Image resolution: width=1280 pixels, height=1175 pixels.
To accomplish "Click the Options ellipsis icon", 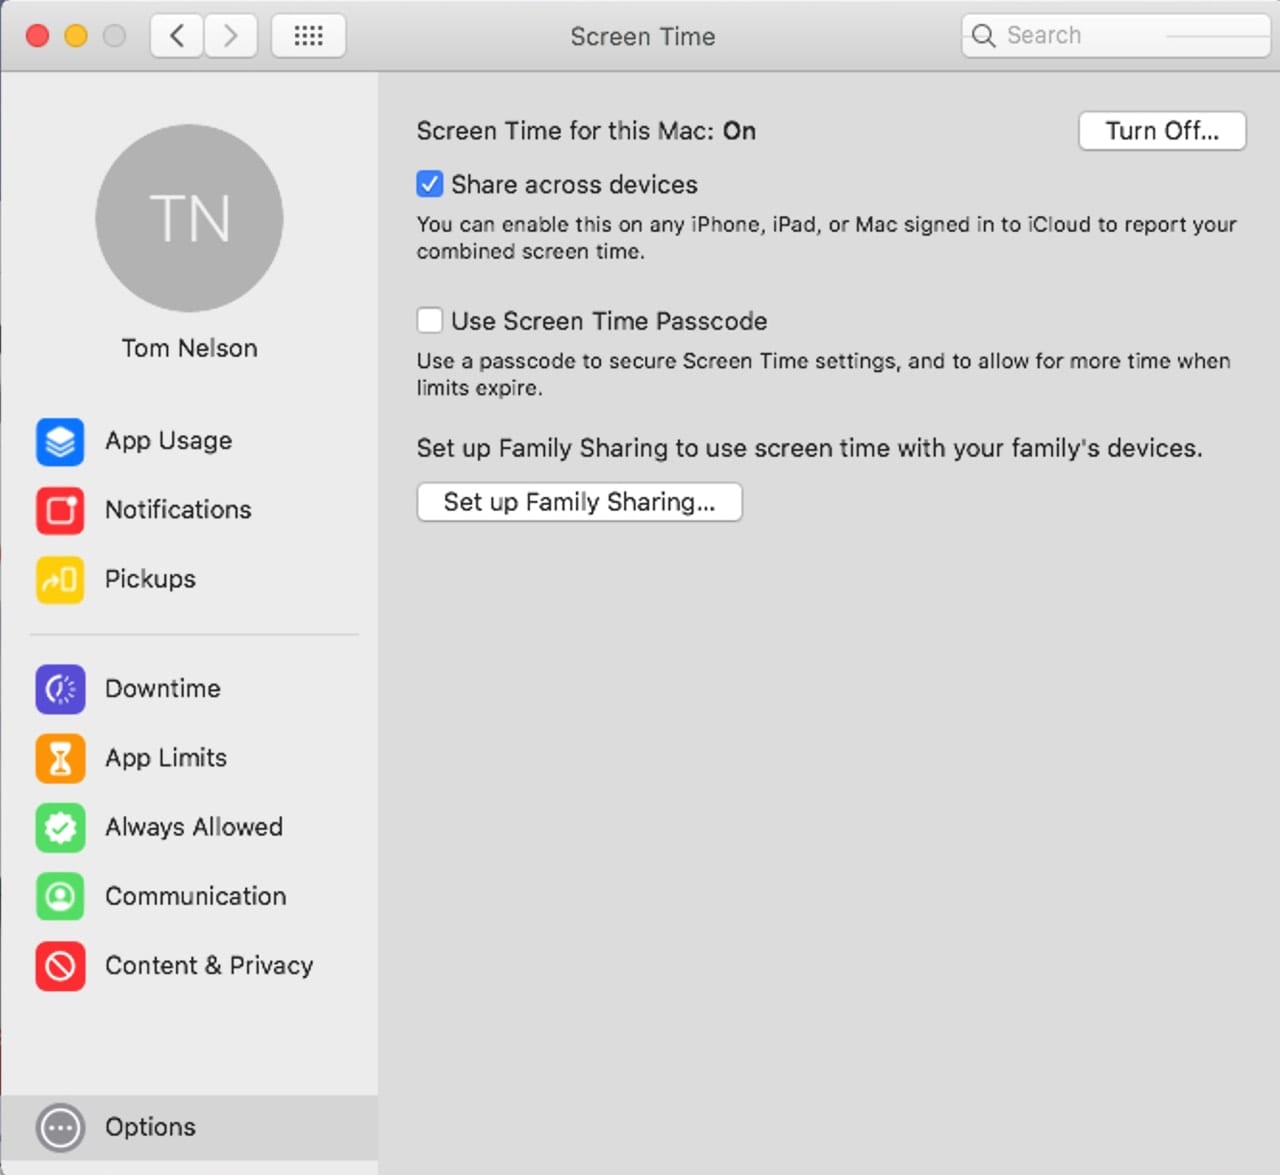I will pos(60,1128).
